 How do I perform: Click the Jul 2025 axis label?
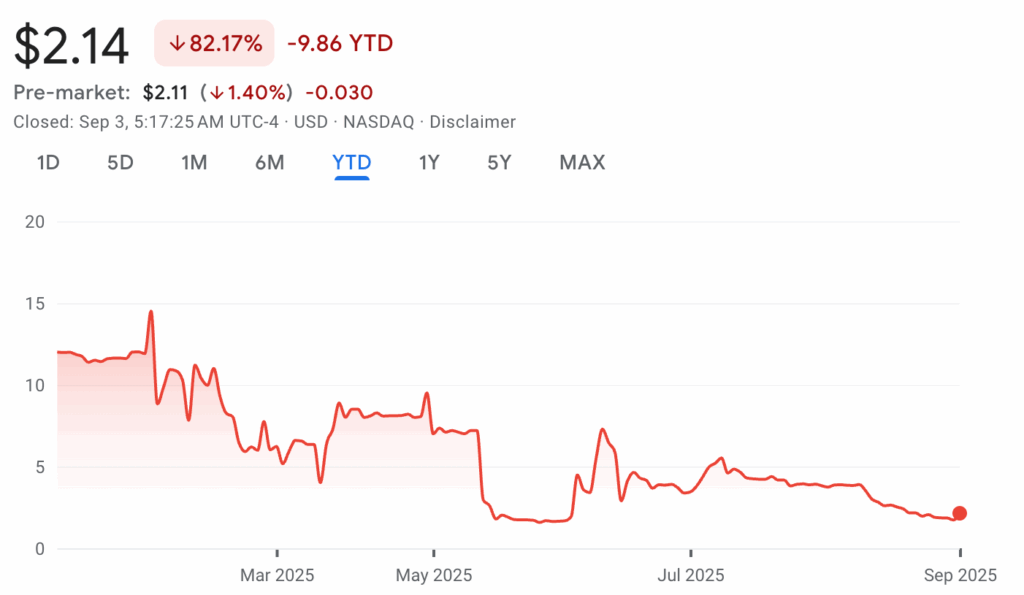(690, 575)
